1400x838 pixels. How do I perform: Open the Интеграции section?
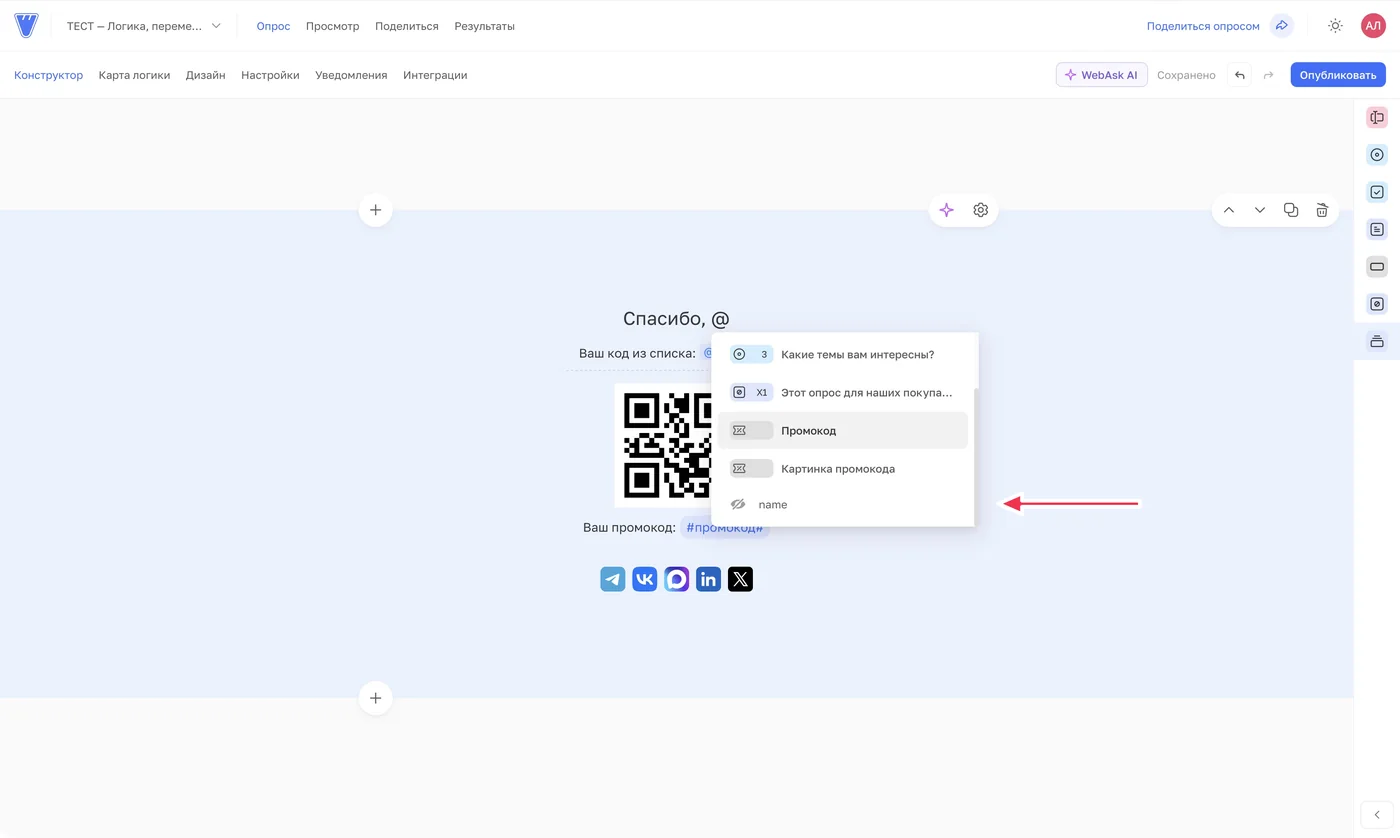(435, 75)
